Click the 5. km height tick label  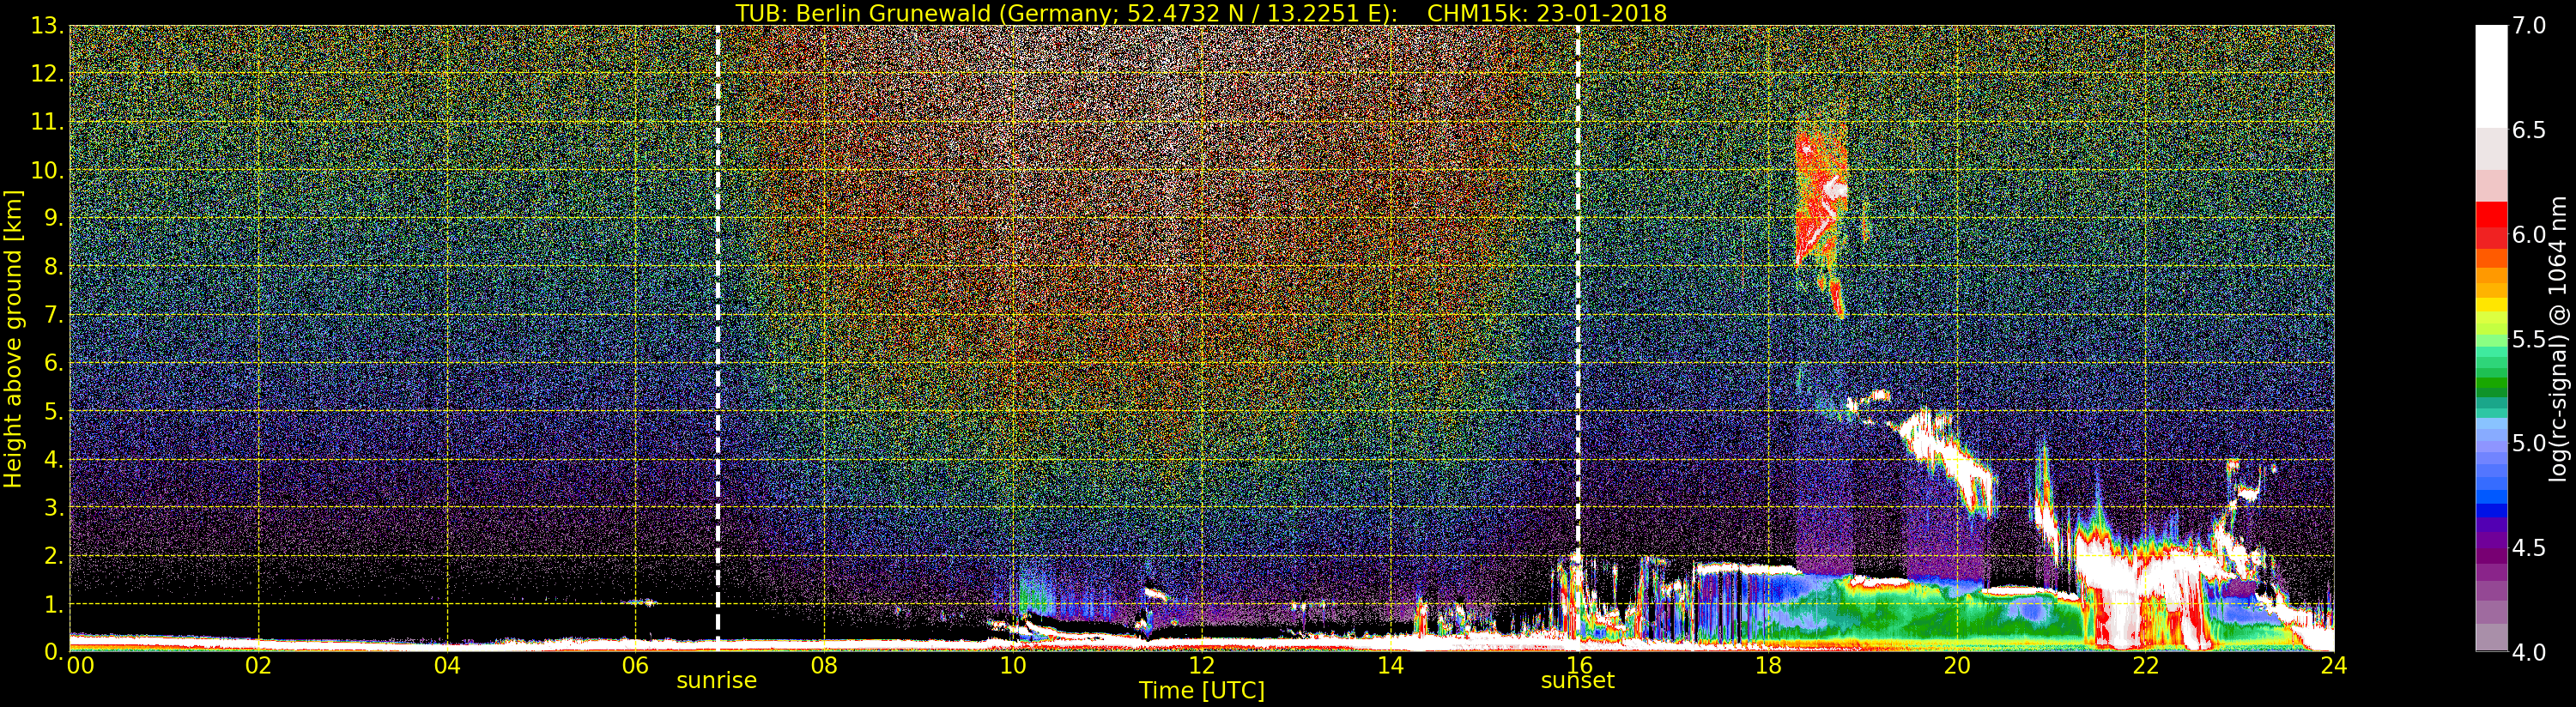pyautogui.click(x=52, y=412)
